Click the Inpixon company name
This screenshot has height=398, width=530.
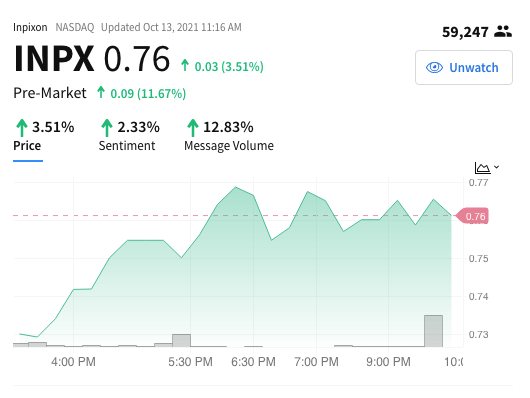coord(30,27)
